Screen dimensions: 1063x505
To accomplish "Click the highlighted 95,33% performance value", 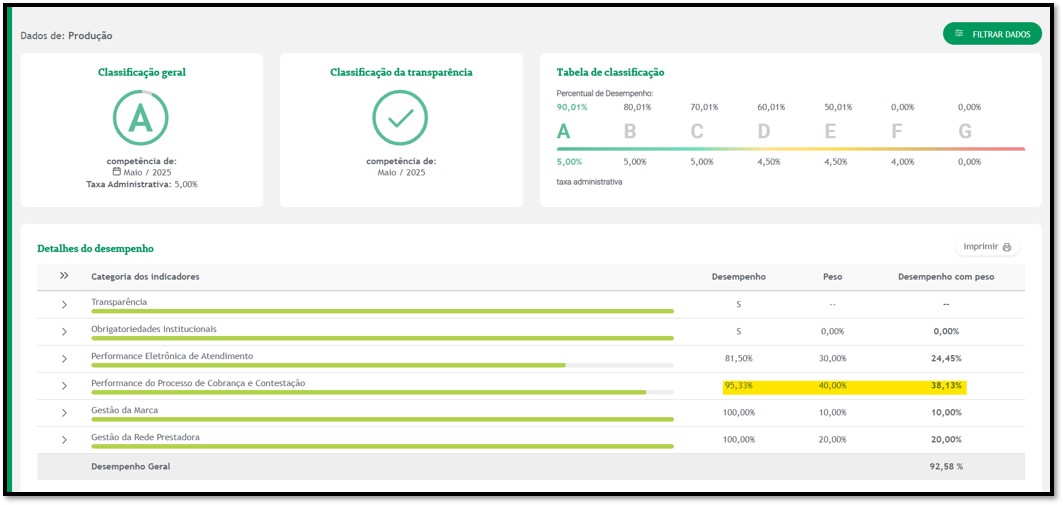I will 739,385.
